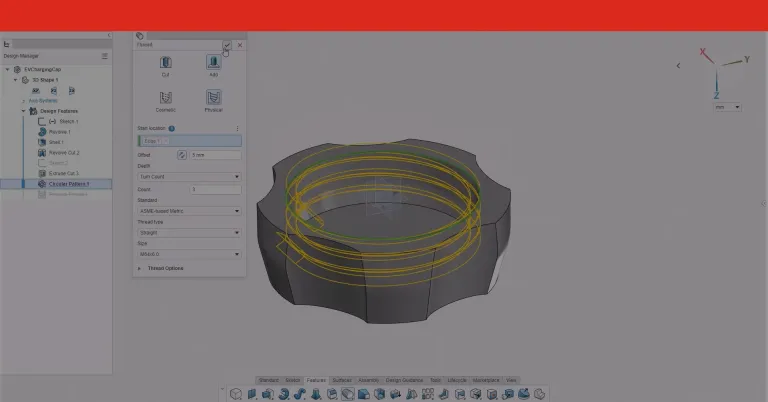This screenshot has width=768, height=402.
Task: Open the Depth Turn Count dropdown
Action: [x=190, y=177]
